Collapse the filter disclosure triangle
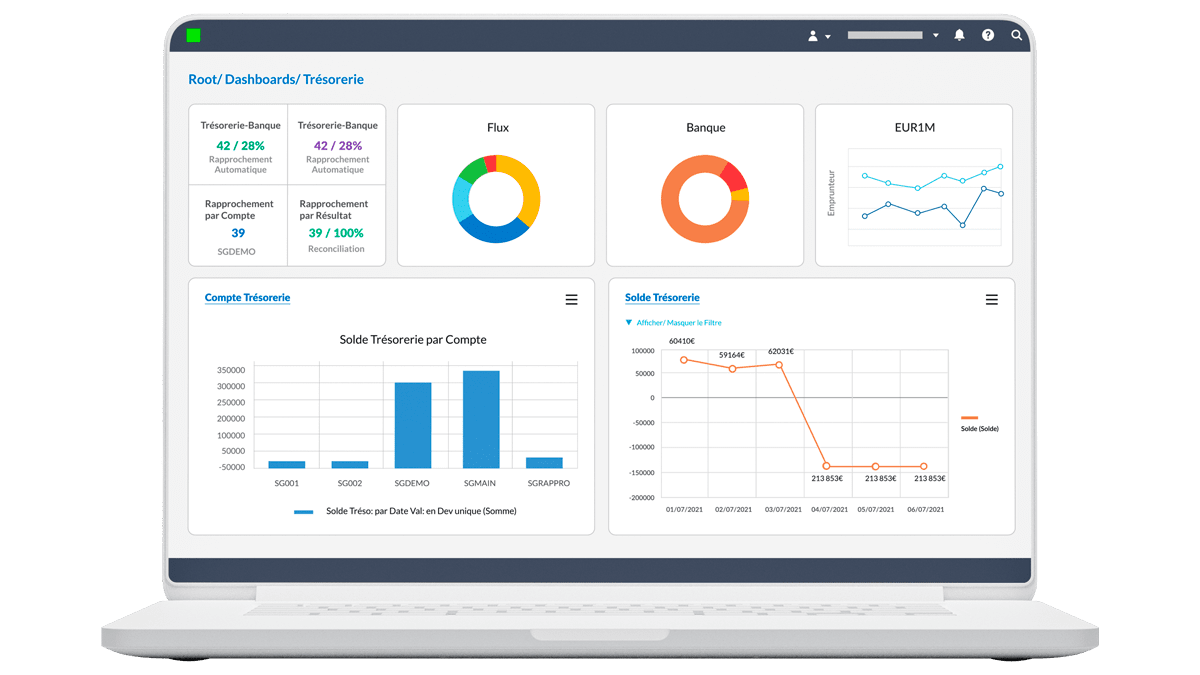 click(x=627, y=322)
